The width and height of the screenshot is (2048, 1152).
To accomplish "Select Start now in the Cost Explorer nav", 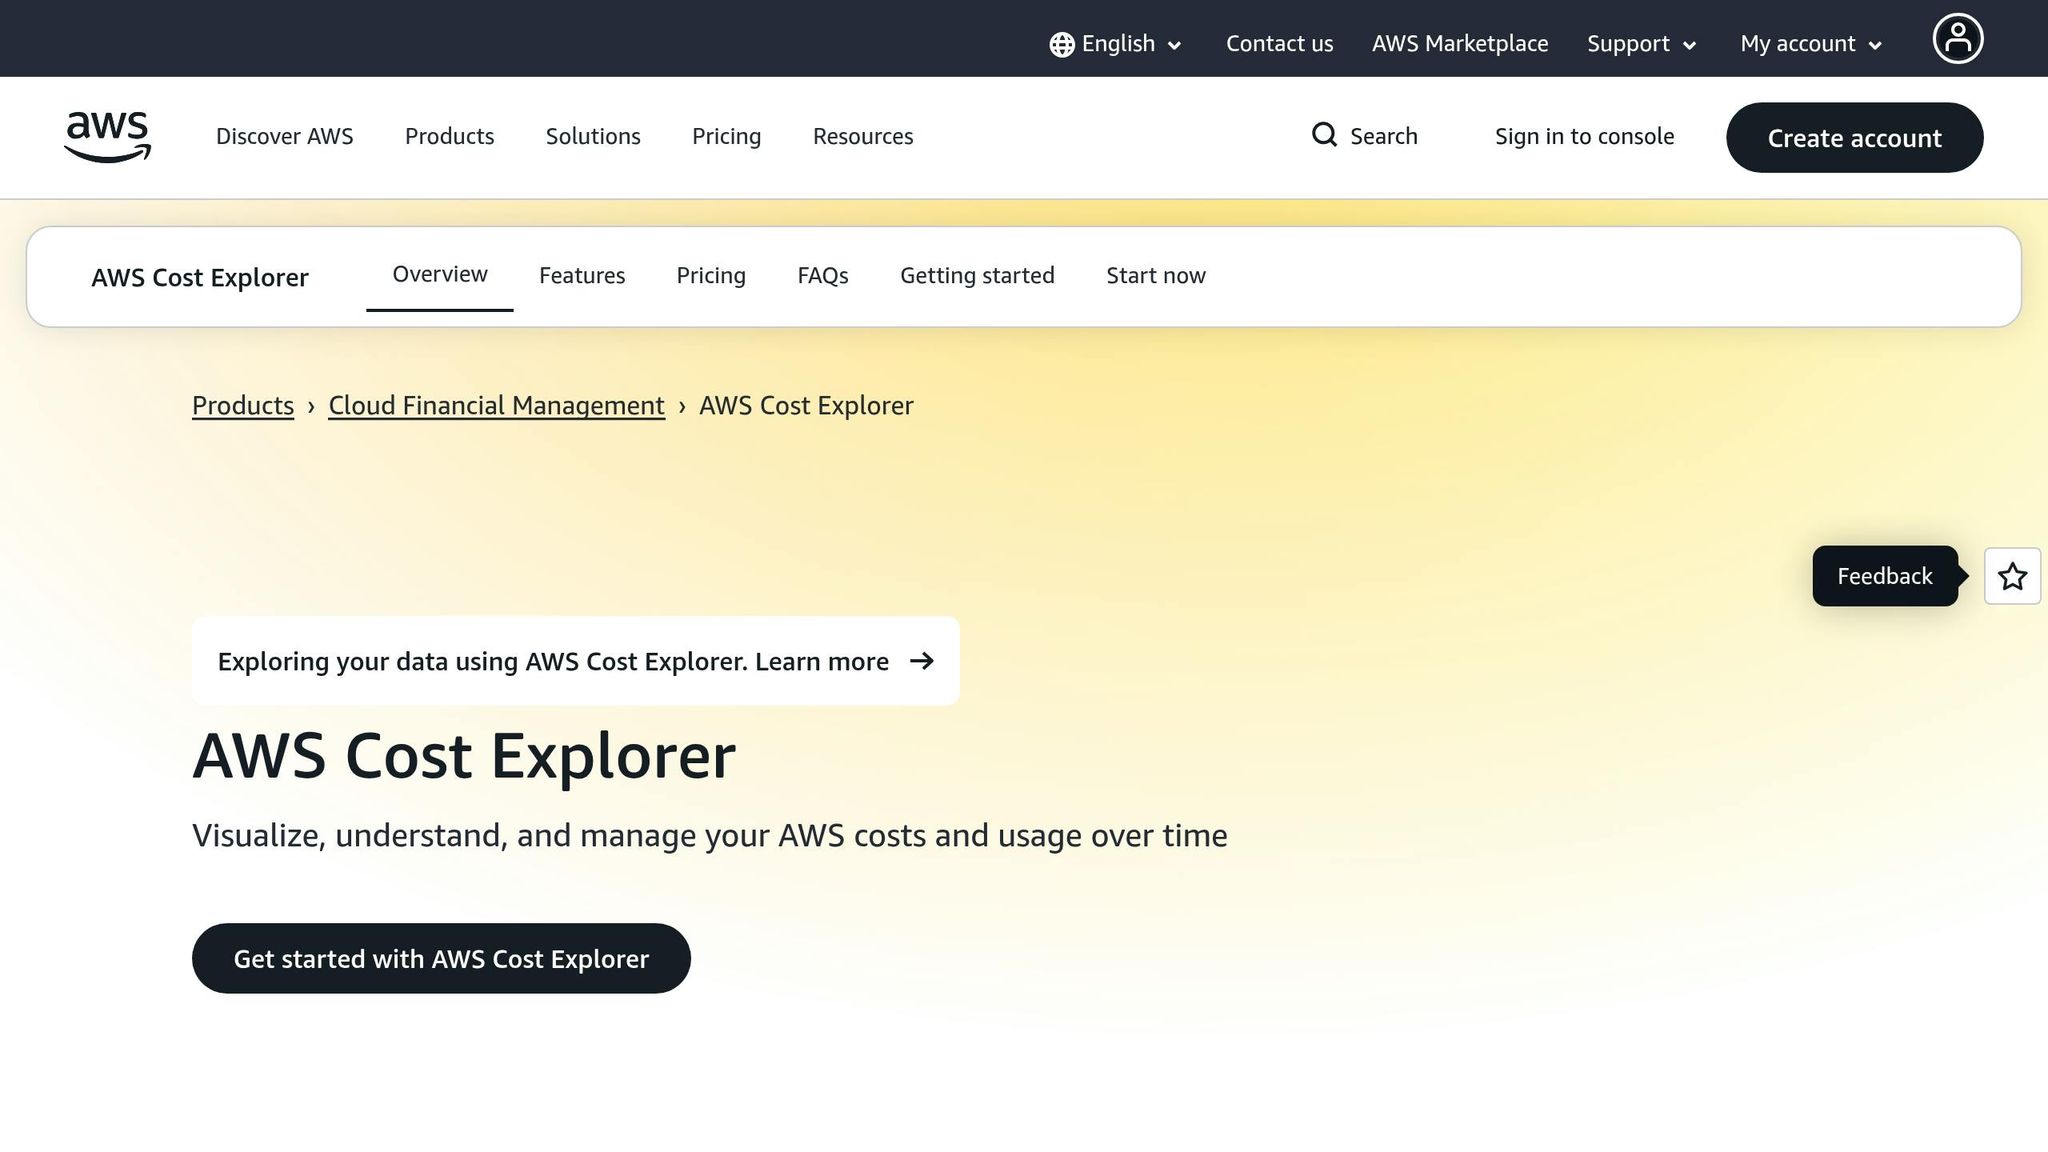I will pos(1155,275).
